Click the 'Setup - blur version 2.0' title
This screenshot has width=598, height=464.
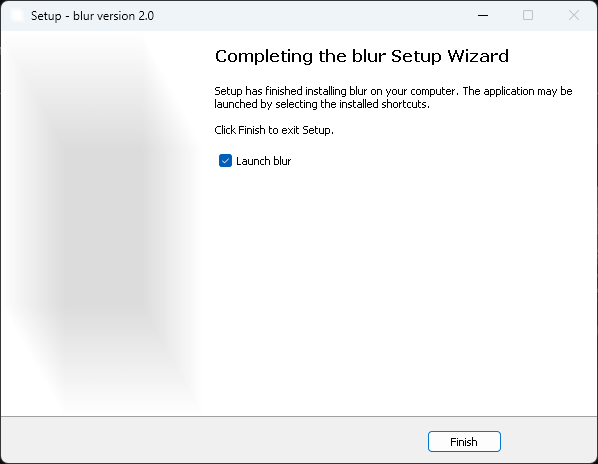(x=92, y=16)
